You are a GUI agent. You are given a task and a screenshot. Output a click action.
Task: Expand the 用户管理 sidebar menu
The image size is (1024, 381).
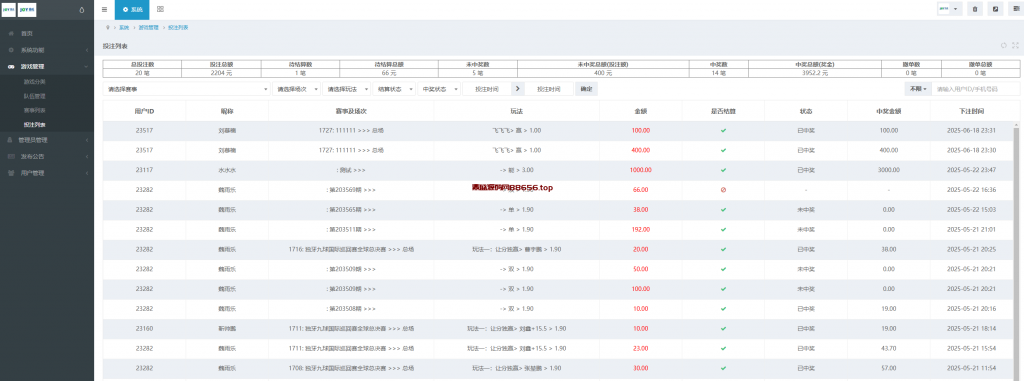47,173
